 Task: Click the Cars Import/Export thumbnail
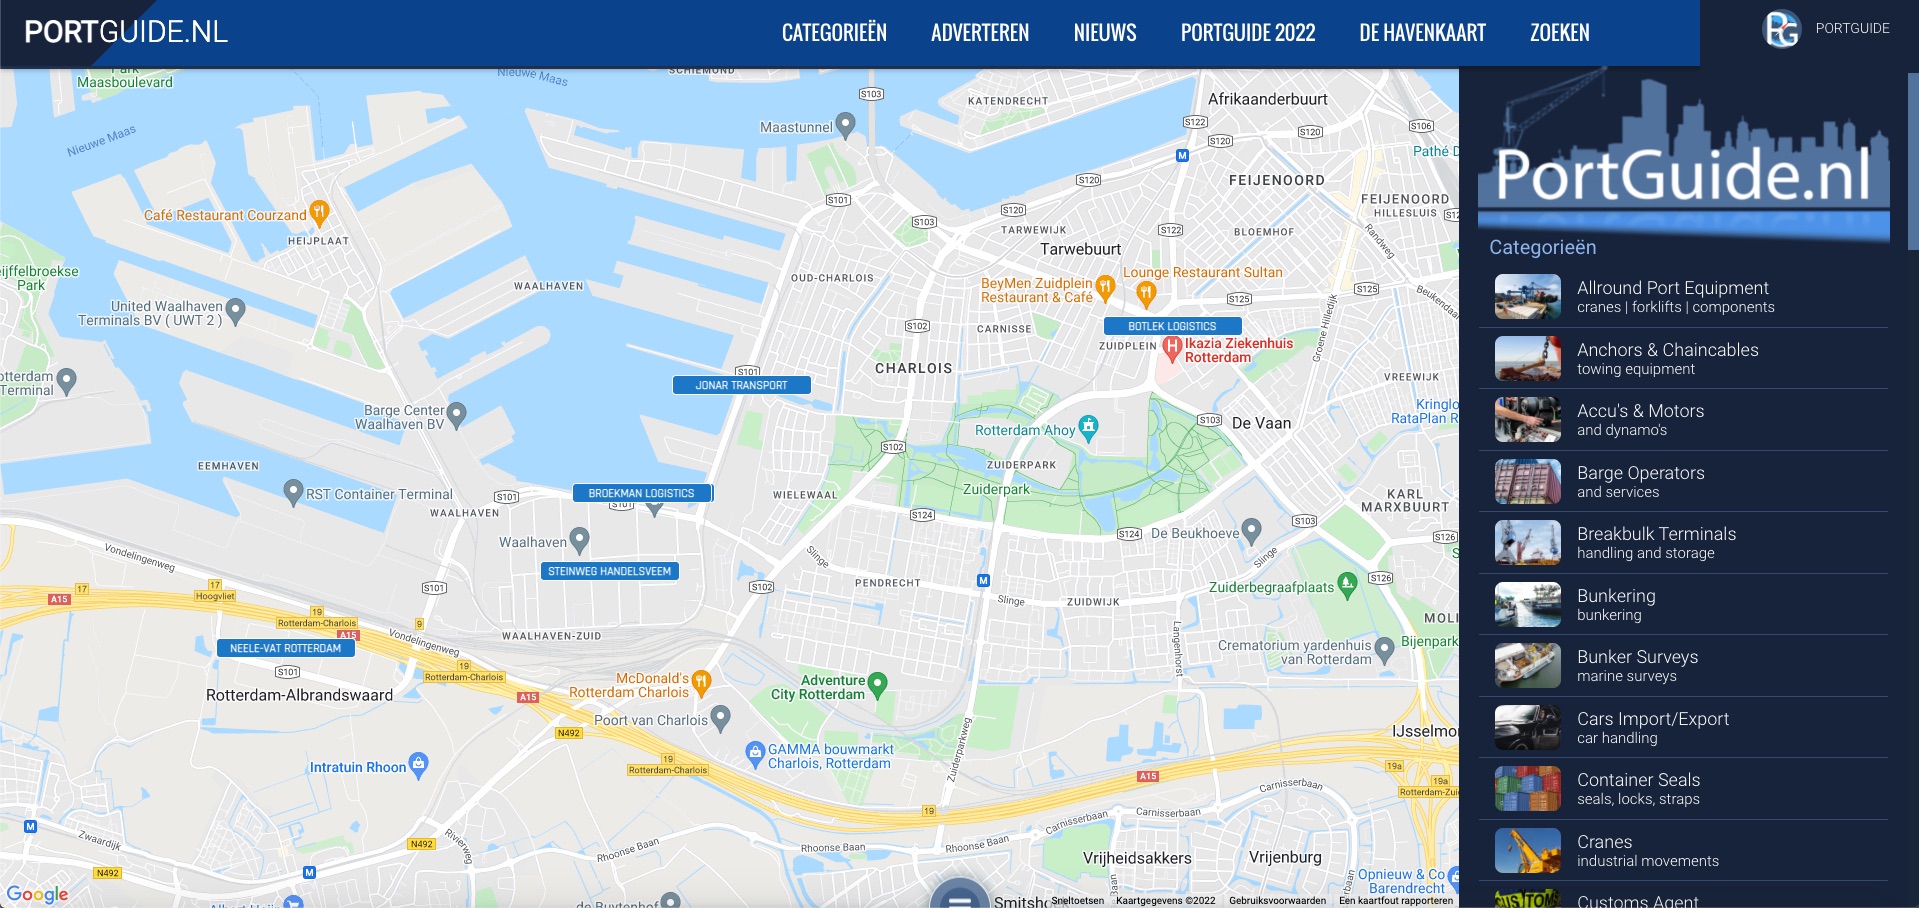[x=1528, y=728]
